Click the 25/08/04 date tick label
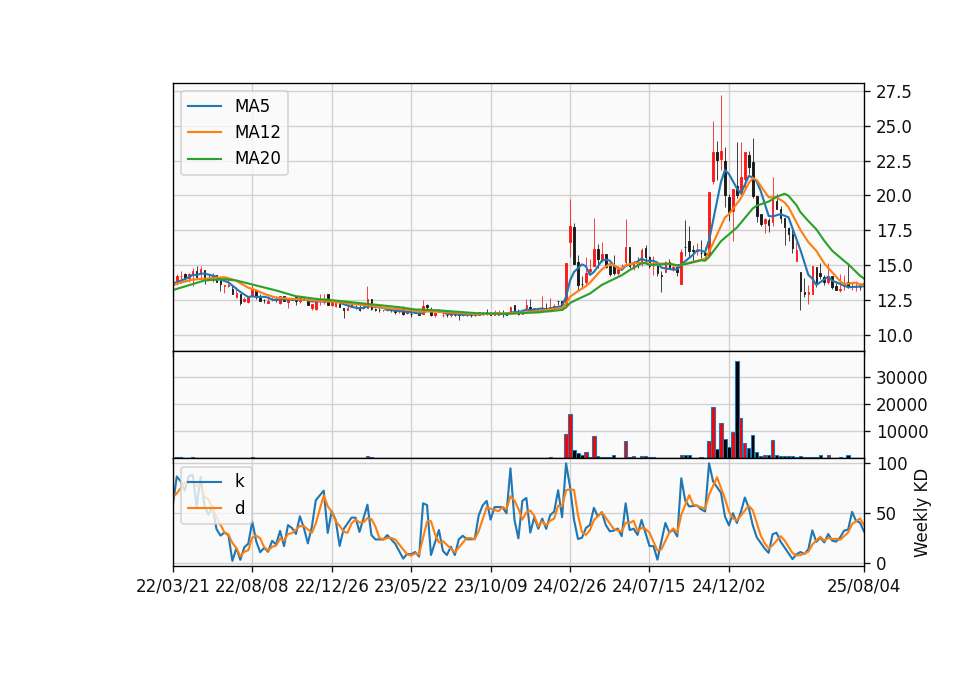This screenshot has width=960, height=690. pyautogui.click(x=863, y=586)
